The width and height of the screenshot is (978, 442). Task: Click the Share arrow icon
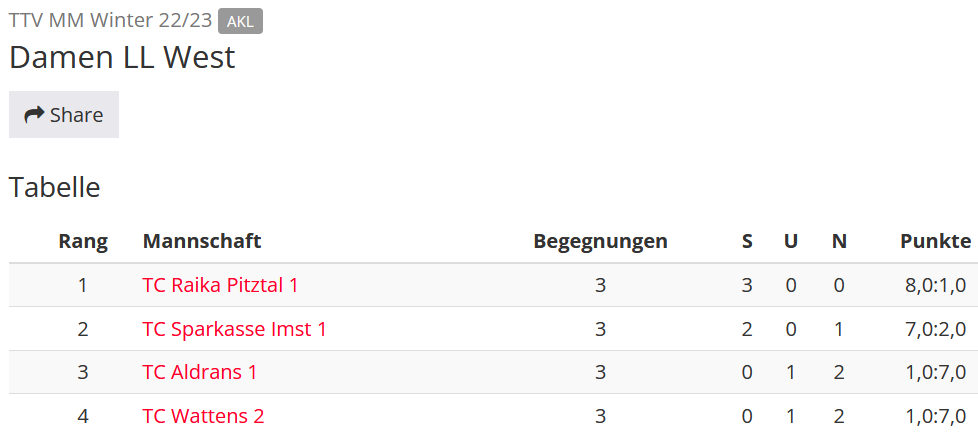[34, 115]
